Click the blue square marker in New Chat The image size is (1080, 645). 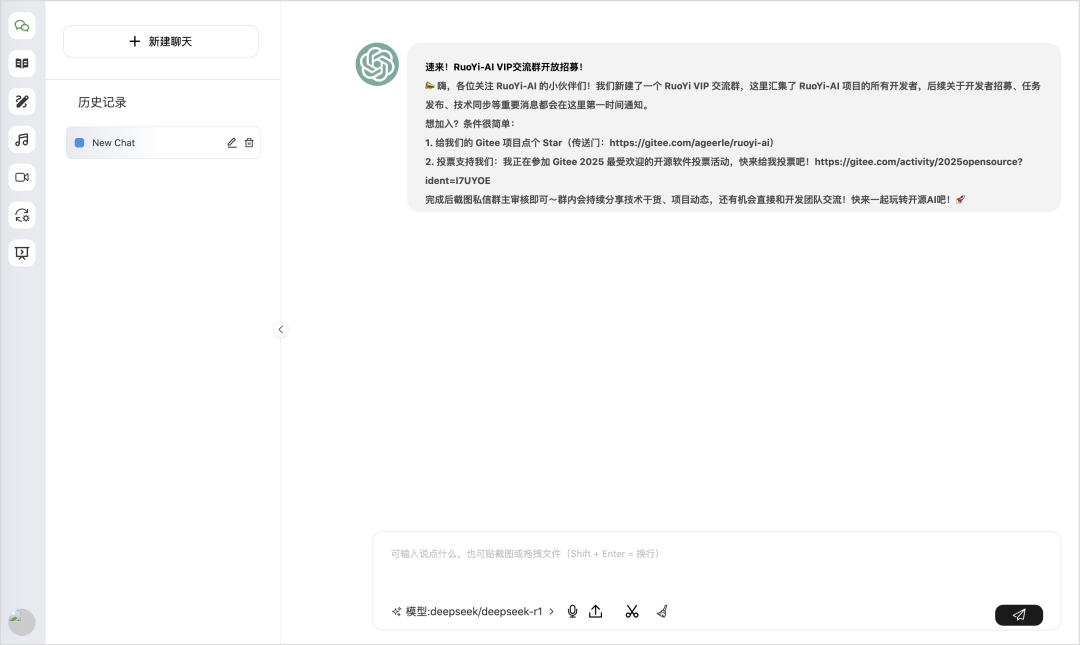point(79,143)
